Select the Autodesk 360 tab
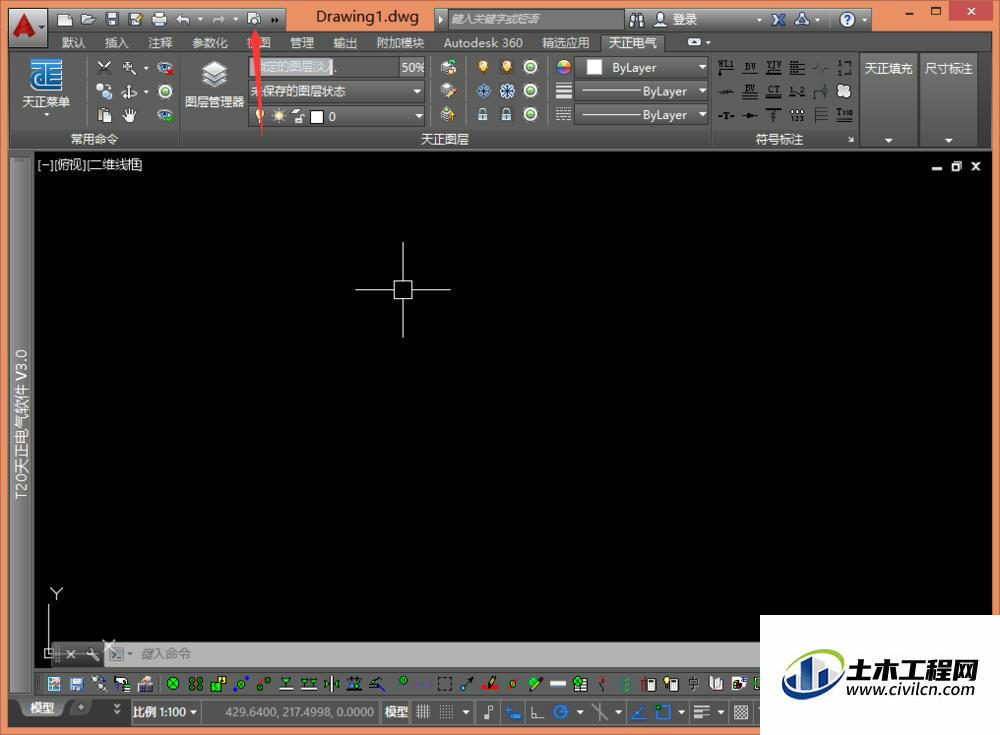1000x735 pixels. [483, 43]
